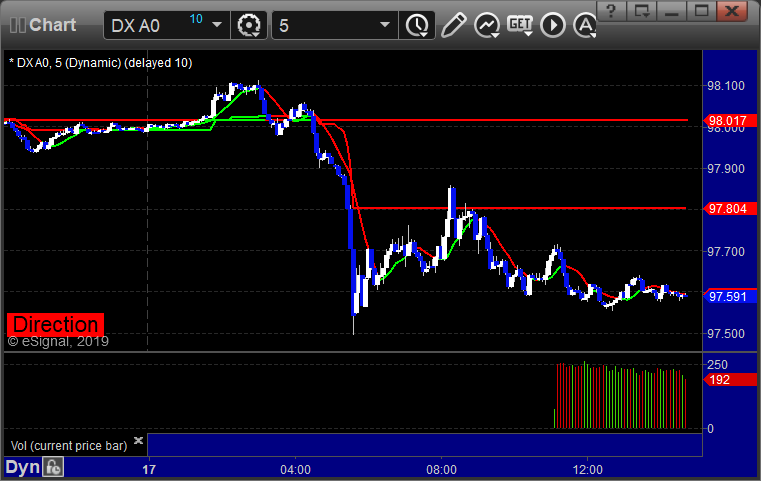The image size is (761, 481).
Task: Open the studies chart-line icon
Action: click(487, 25)
